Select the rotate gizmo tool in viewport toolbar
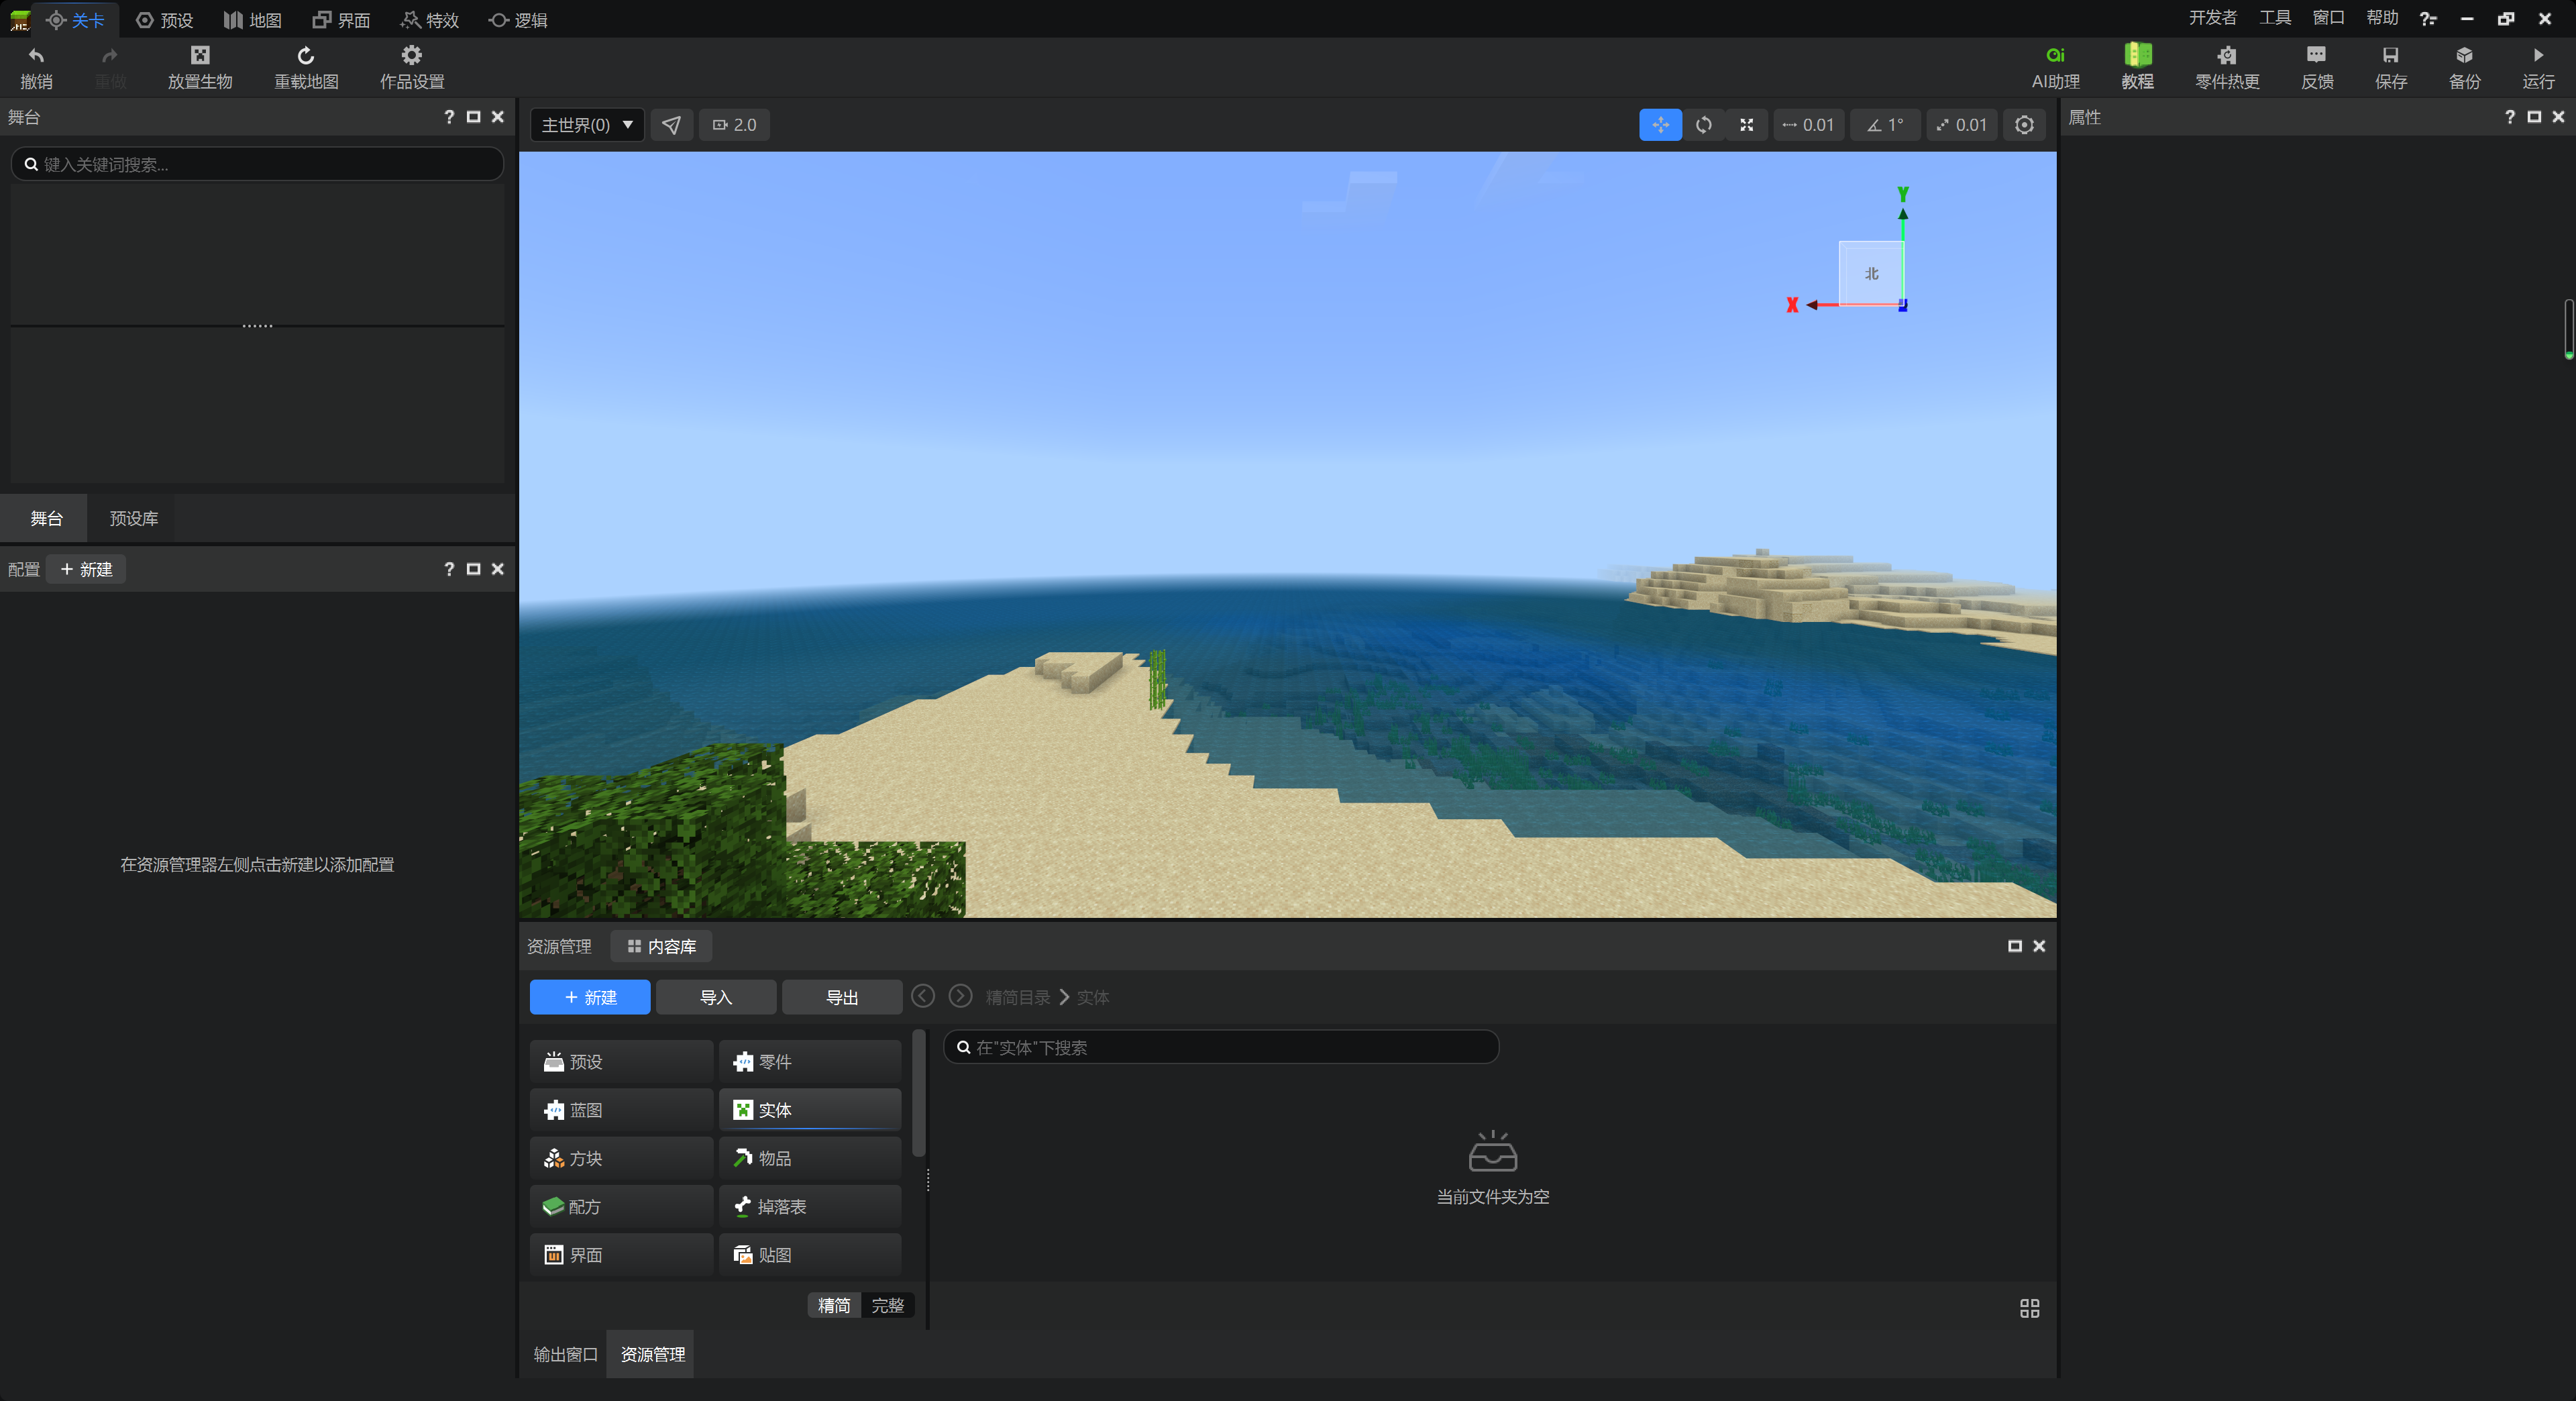The height and width of the screenshot is (1401, 2576). 1703,125
